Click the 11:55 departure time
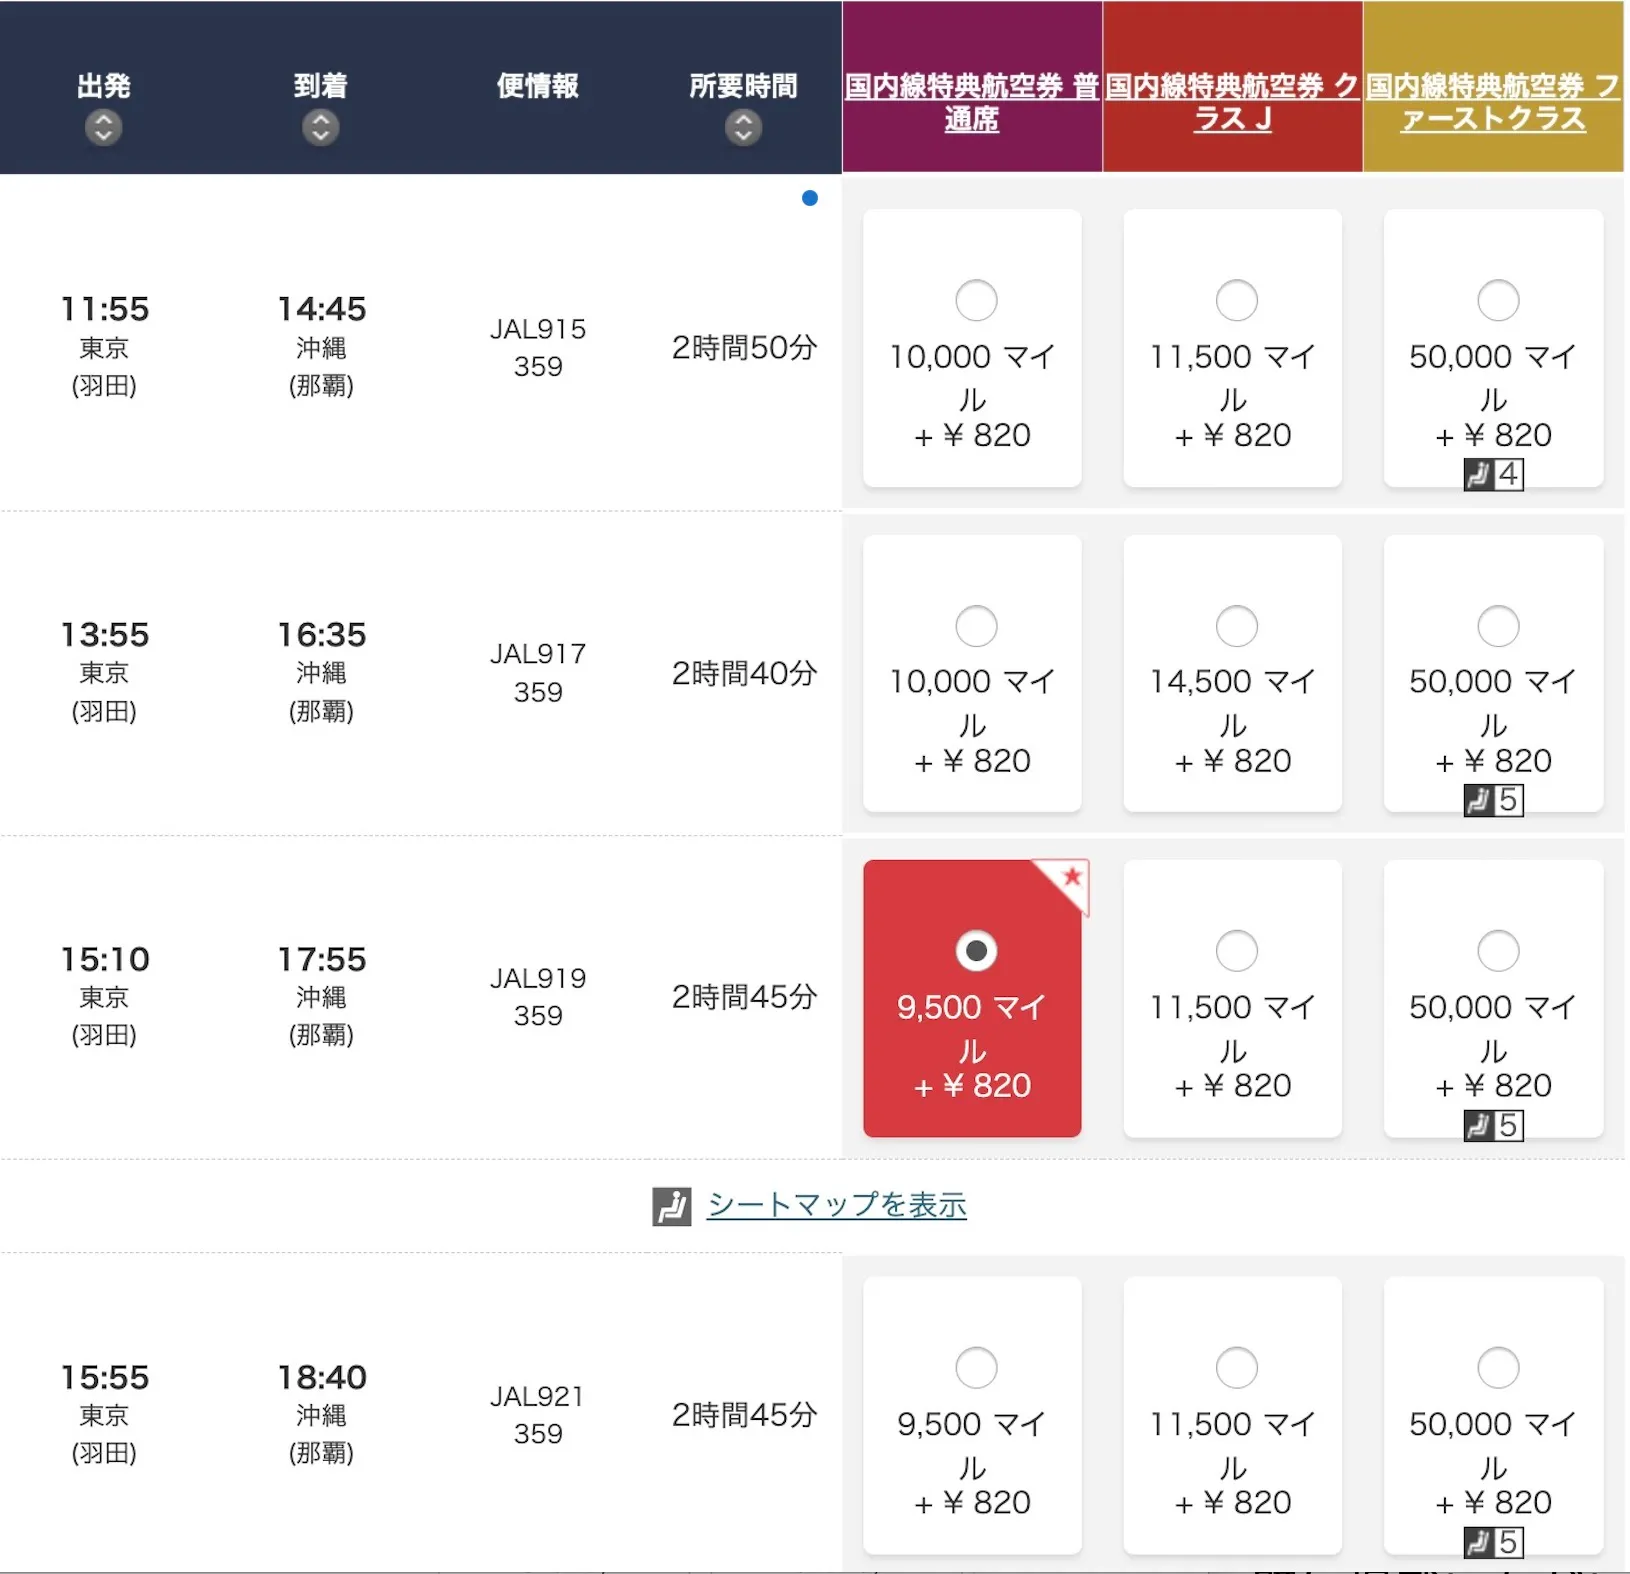 coord(104,309)
